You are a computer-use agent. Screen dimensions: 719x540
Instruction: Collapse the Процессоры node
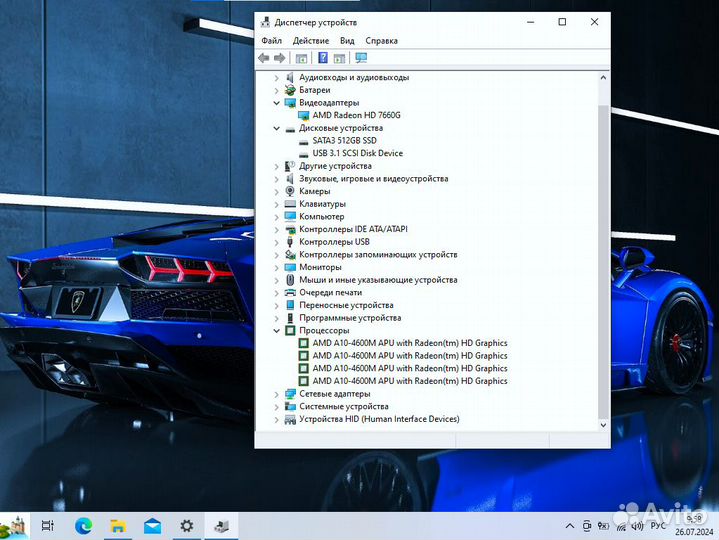(x=277, y=331)
